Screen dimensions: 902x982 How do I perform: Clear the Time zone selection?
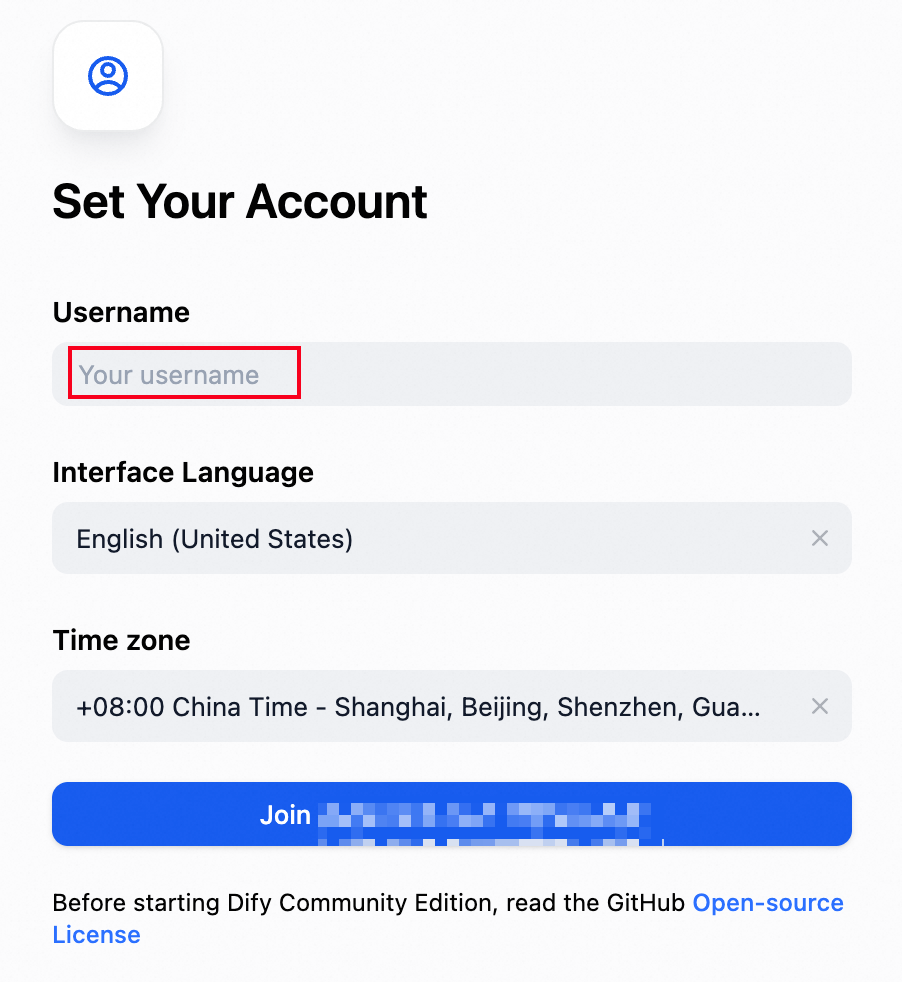(x=819, y=706)
